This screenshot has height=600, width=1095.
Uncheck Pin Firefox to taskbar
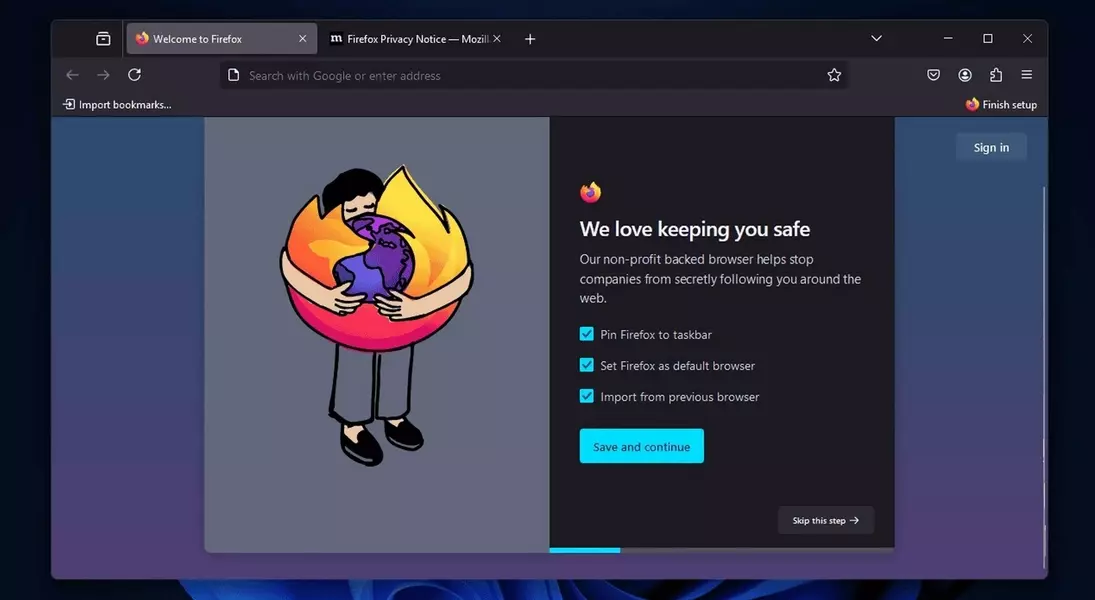(x=587, y=334)
